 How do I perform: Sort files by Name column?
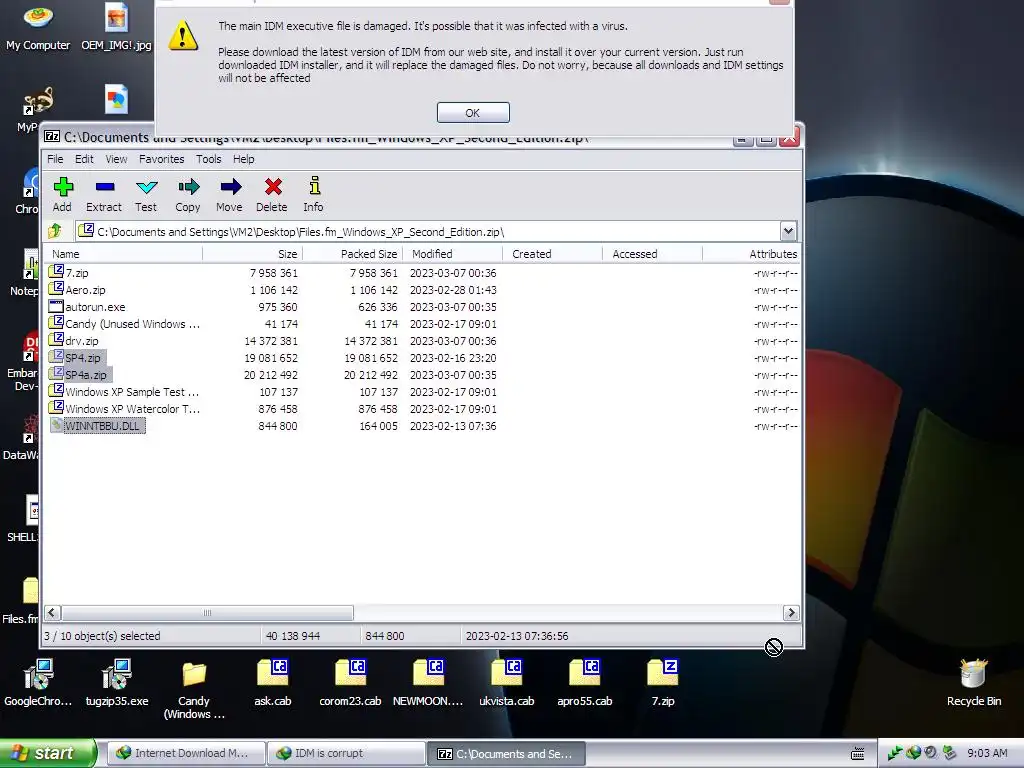click(123, 254)
